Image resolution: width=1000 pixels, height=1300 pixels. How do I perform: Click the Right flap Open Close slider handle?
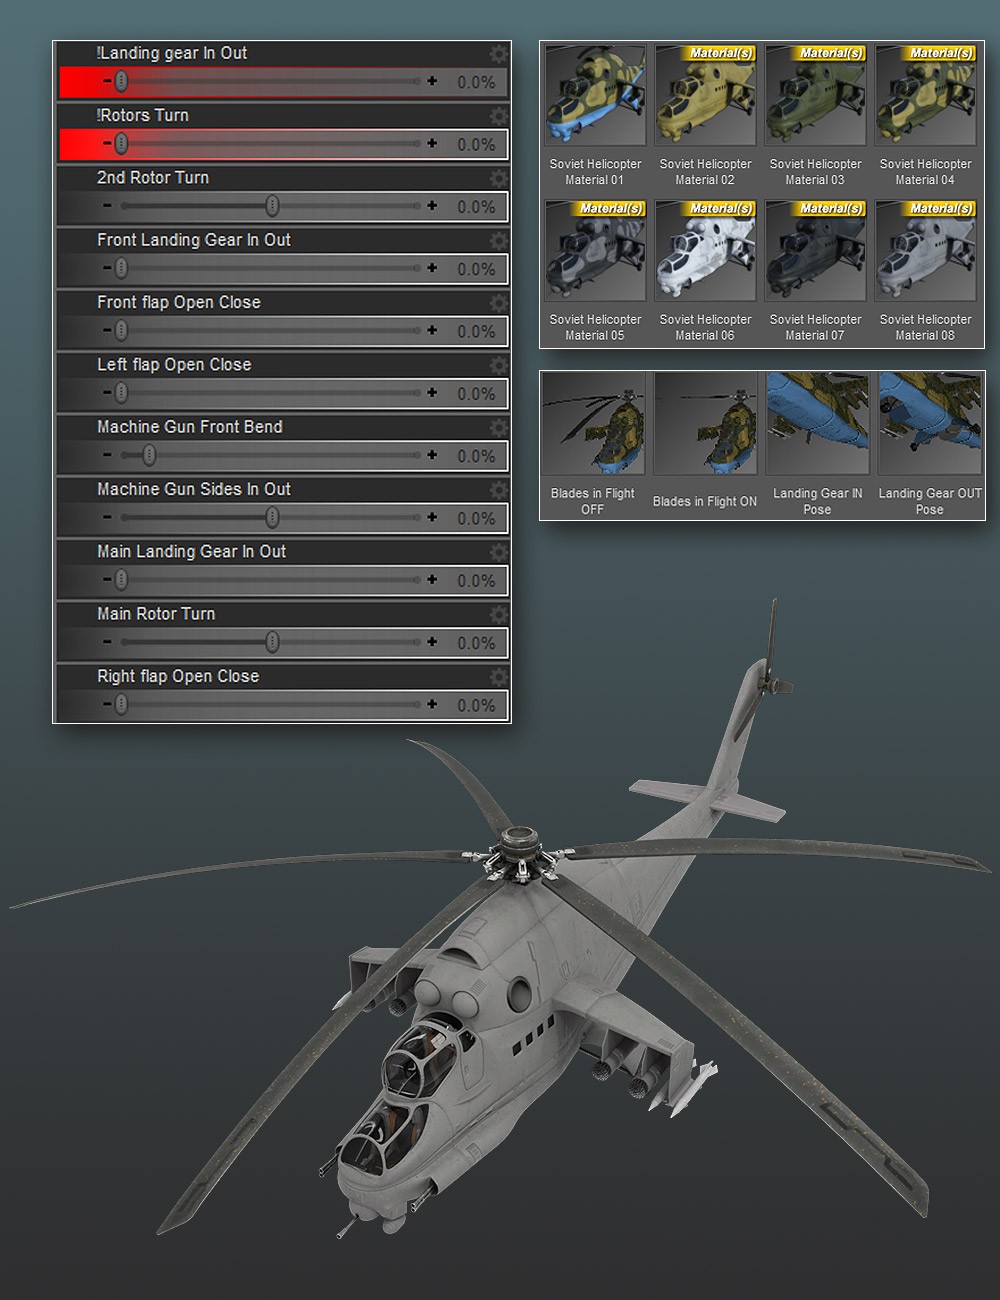tap(121, 704)
